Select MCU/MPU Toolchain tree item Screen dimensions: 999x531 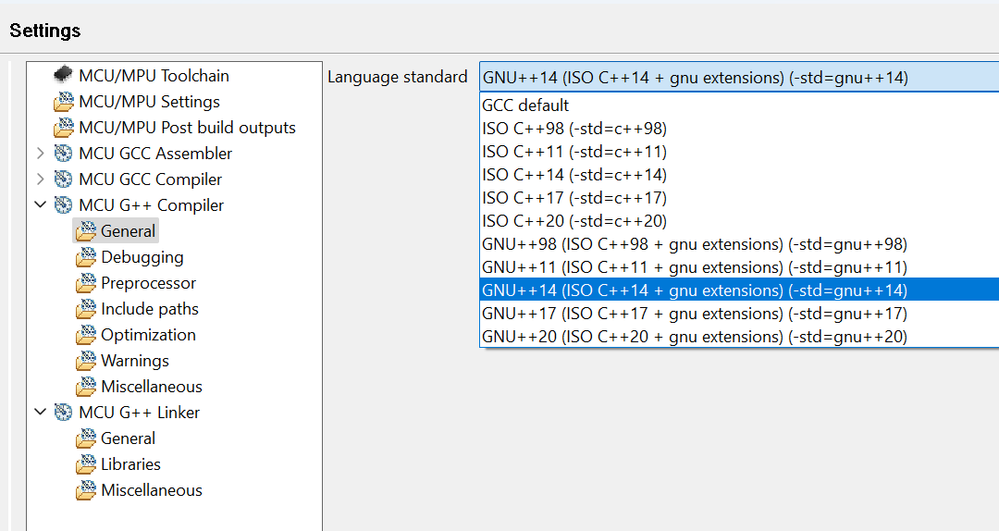[x=154, y=76]
